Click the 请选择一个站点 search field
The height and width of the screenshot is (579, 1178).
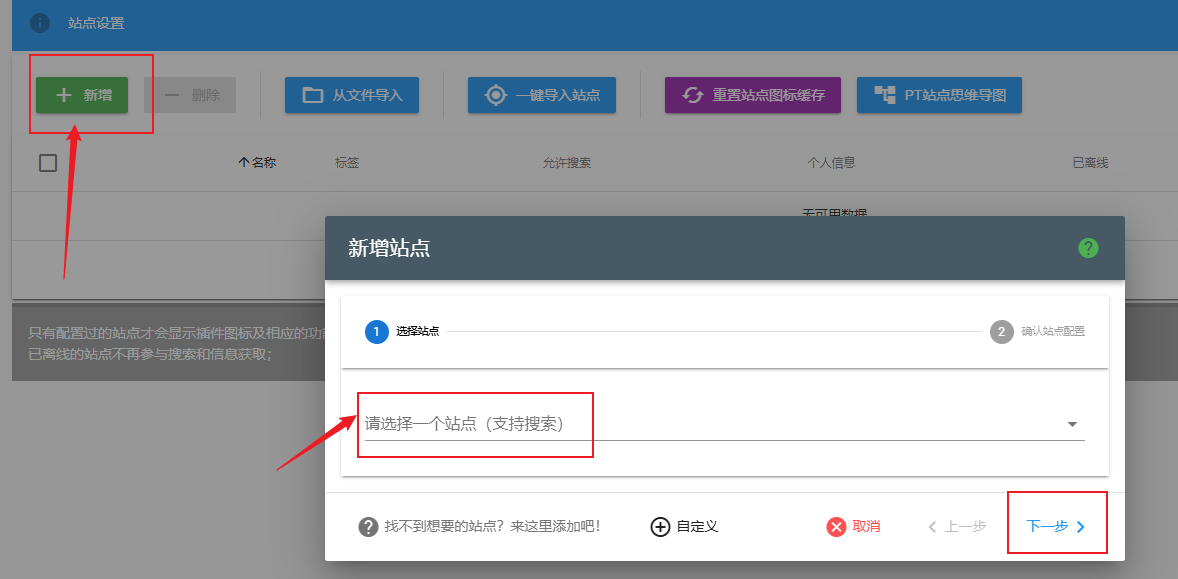(700, 424)
